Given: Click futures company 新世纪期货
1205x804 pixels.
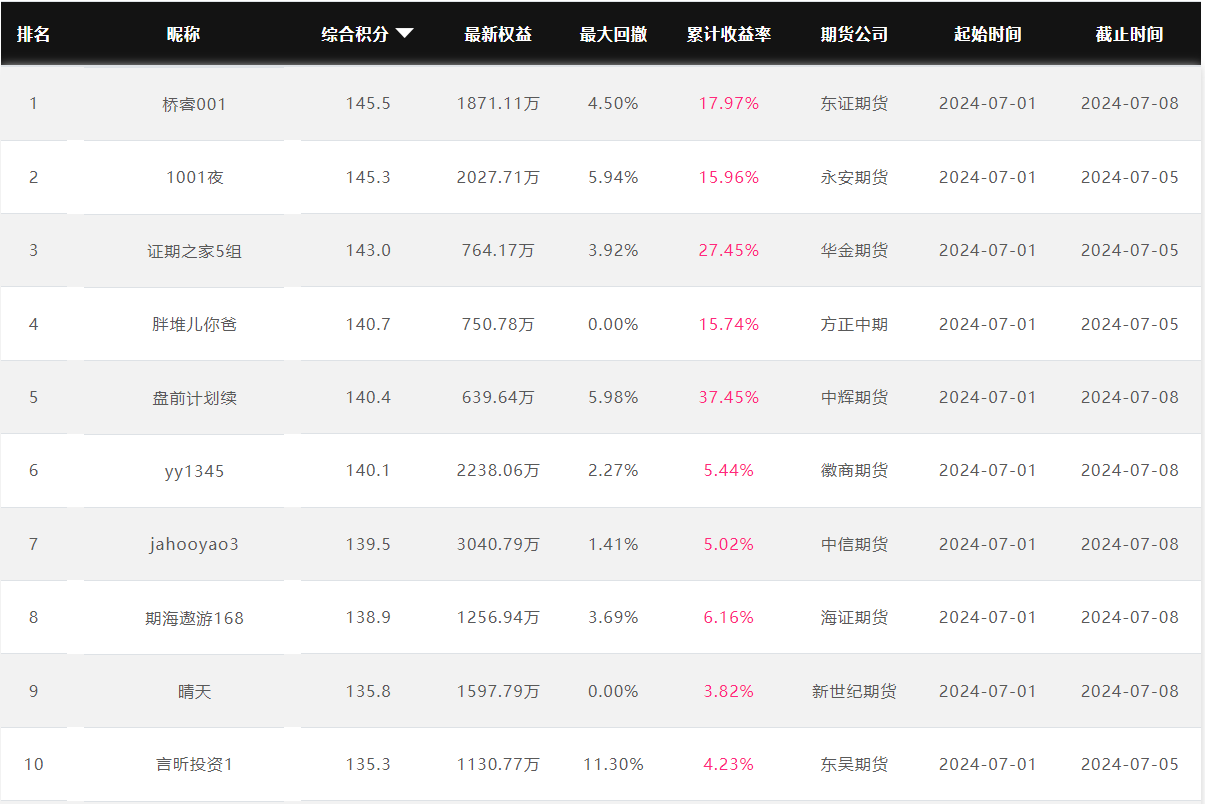Looking at the screenshot, I should pyautogui.click(x=854, y=691).
